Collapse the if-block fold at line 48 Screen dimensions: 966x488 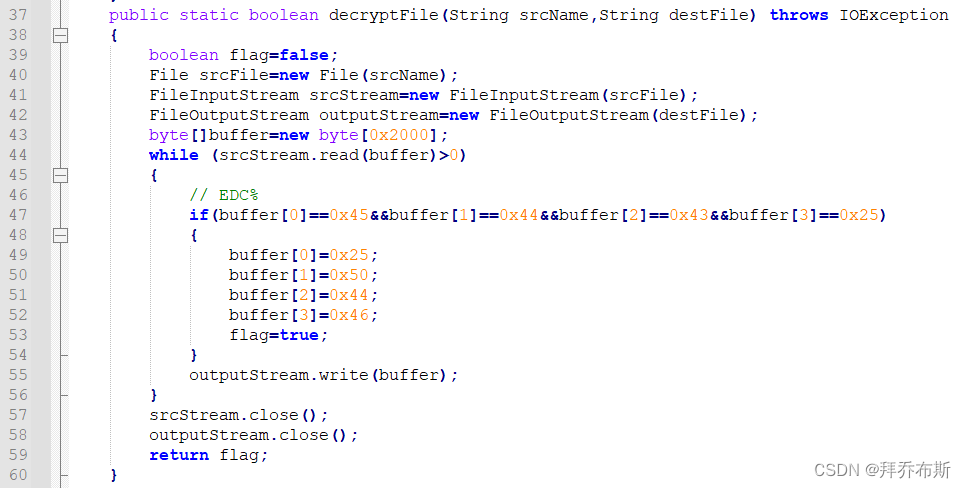point(60,235)
